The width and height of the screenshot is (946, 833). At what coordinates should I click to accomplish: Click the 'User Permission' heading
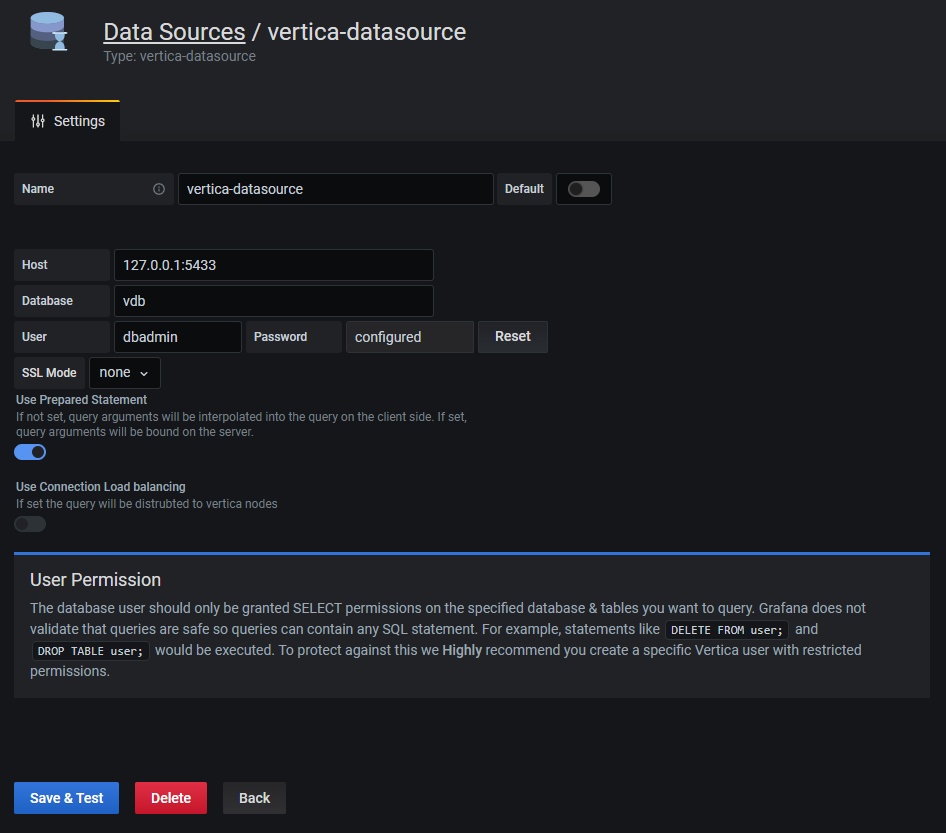(95, 580)
